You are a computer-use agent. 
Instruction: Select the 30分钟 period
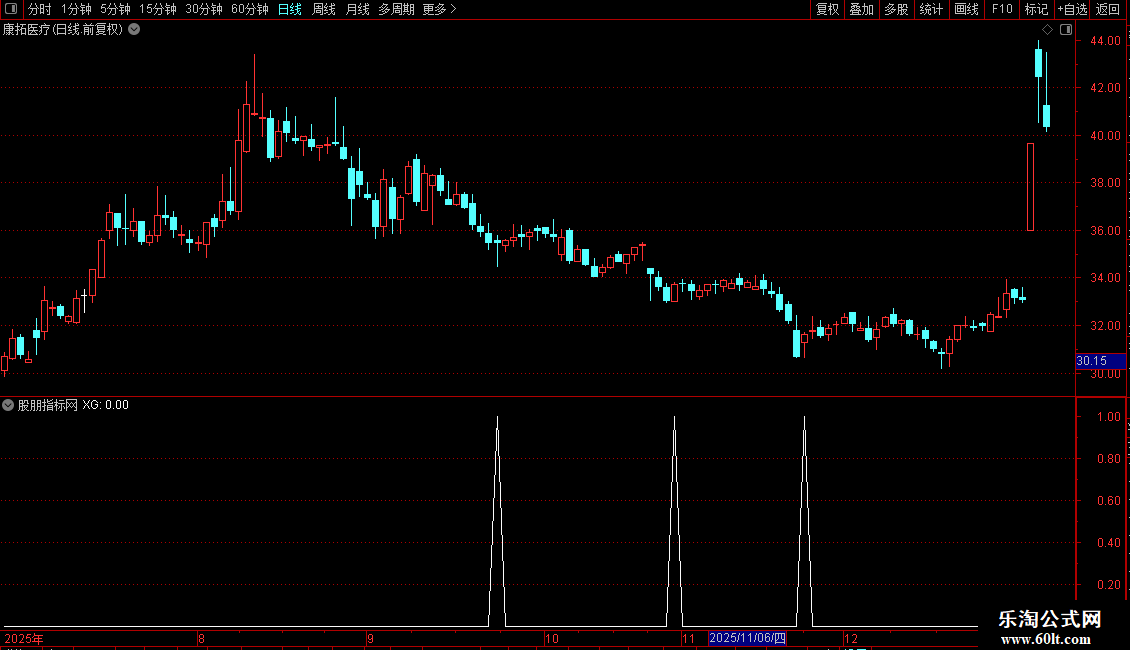[x=204, y=9]
